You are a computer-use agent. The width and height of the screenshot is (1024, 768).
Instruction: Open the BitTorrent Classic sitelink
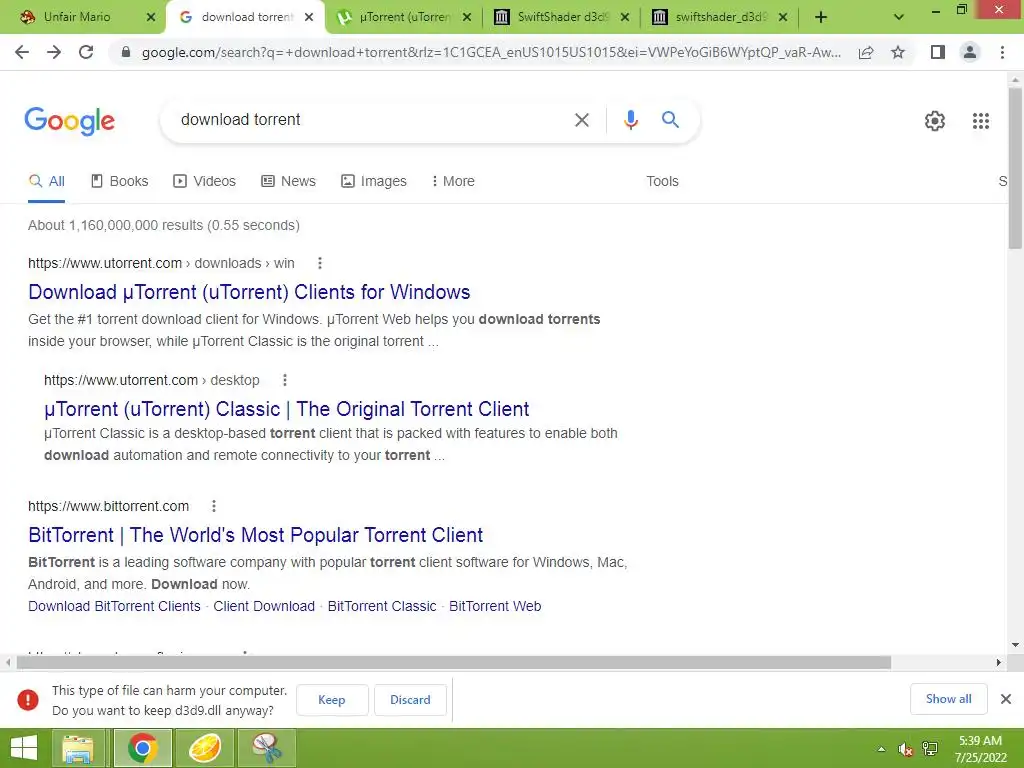(x=382, y=606)
